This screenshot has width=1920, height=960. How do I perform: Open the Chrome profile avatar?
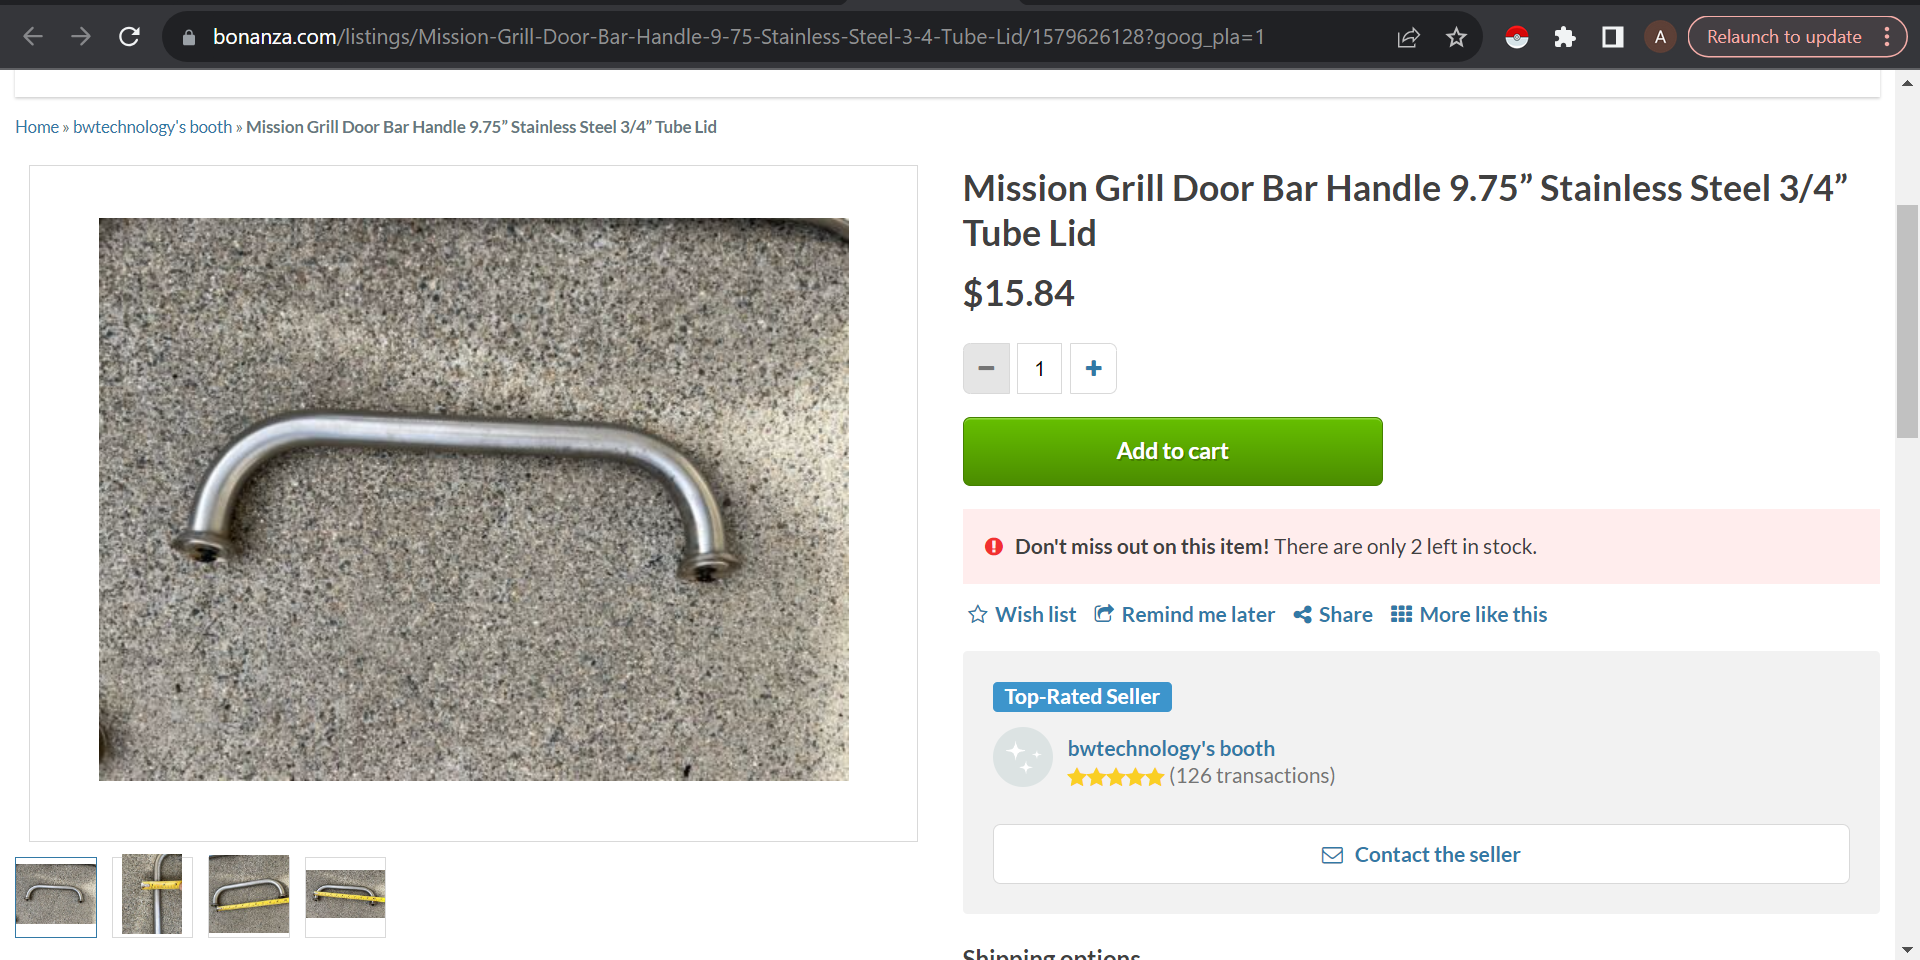[x=1660, y=37]
